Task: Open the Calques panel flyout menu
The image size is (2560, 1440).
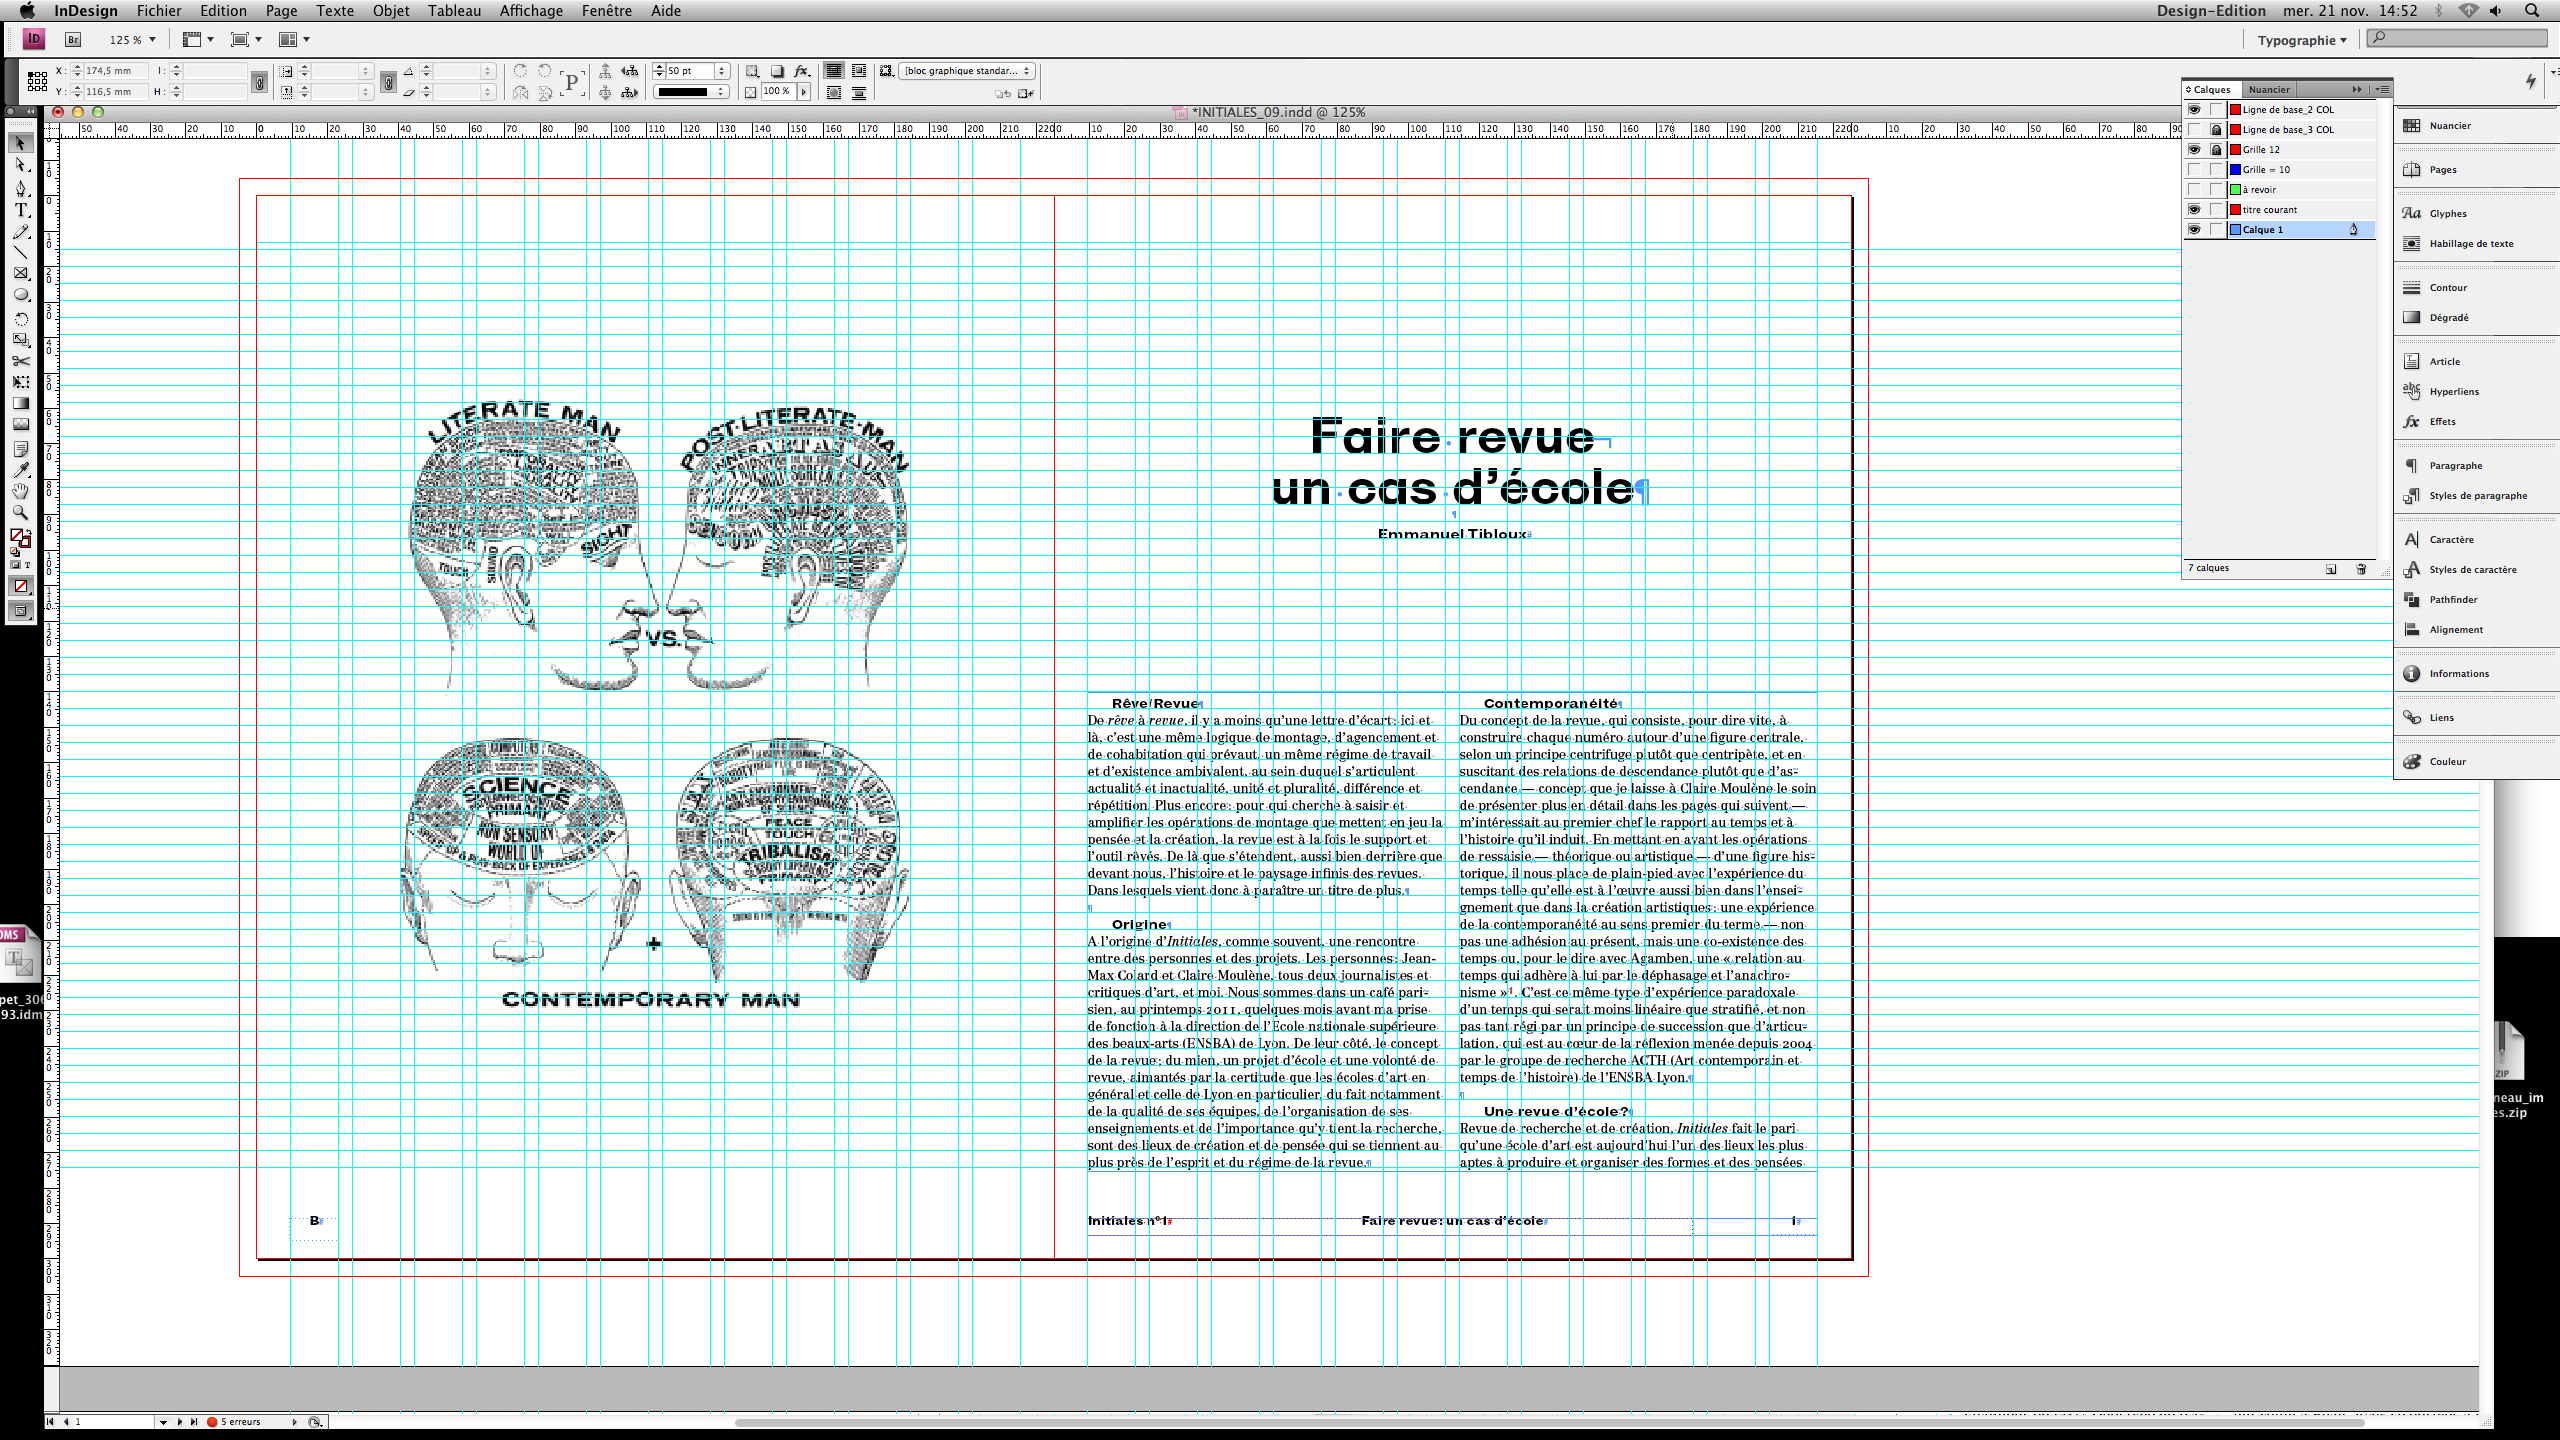Action: click(x=2382, y=89)
